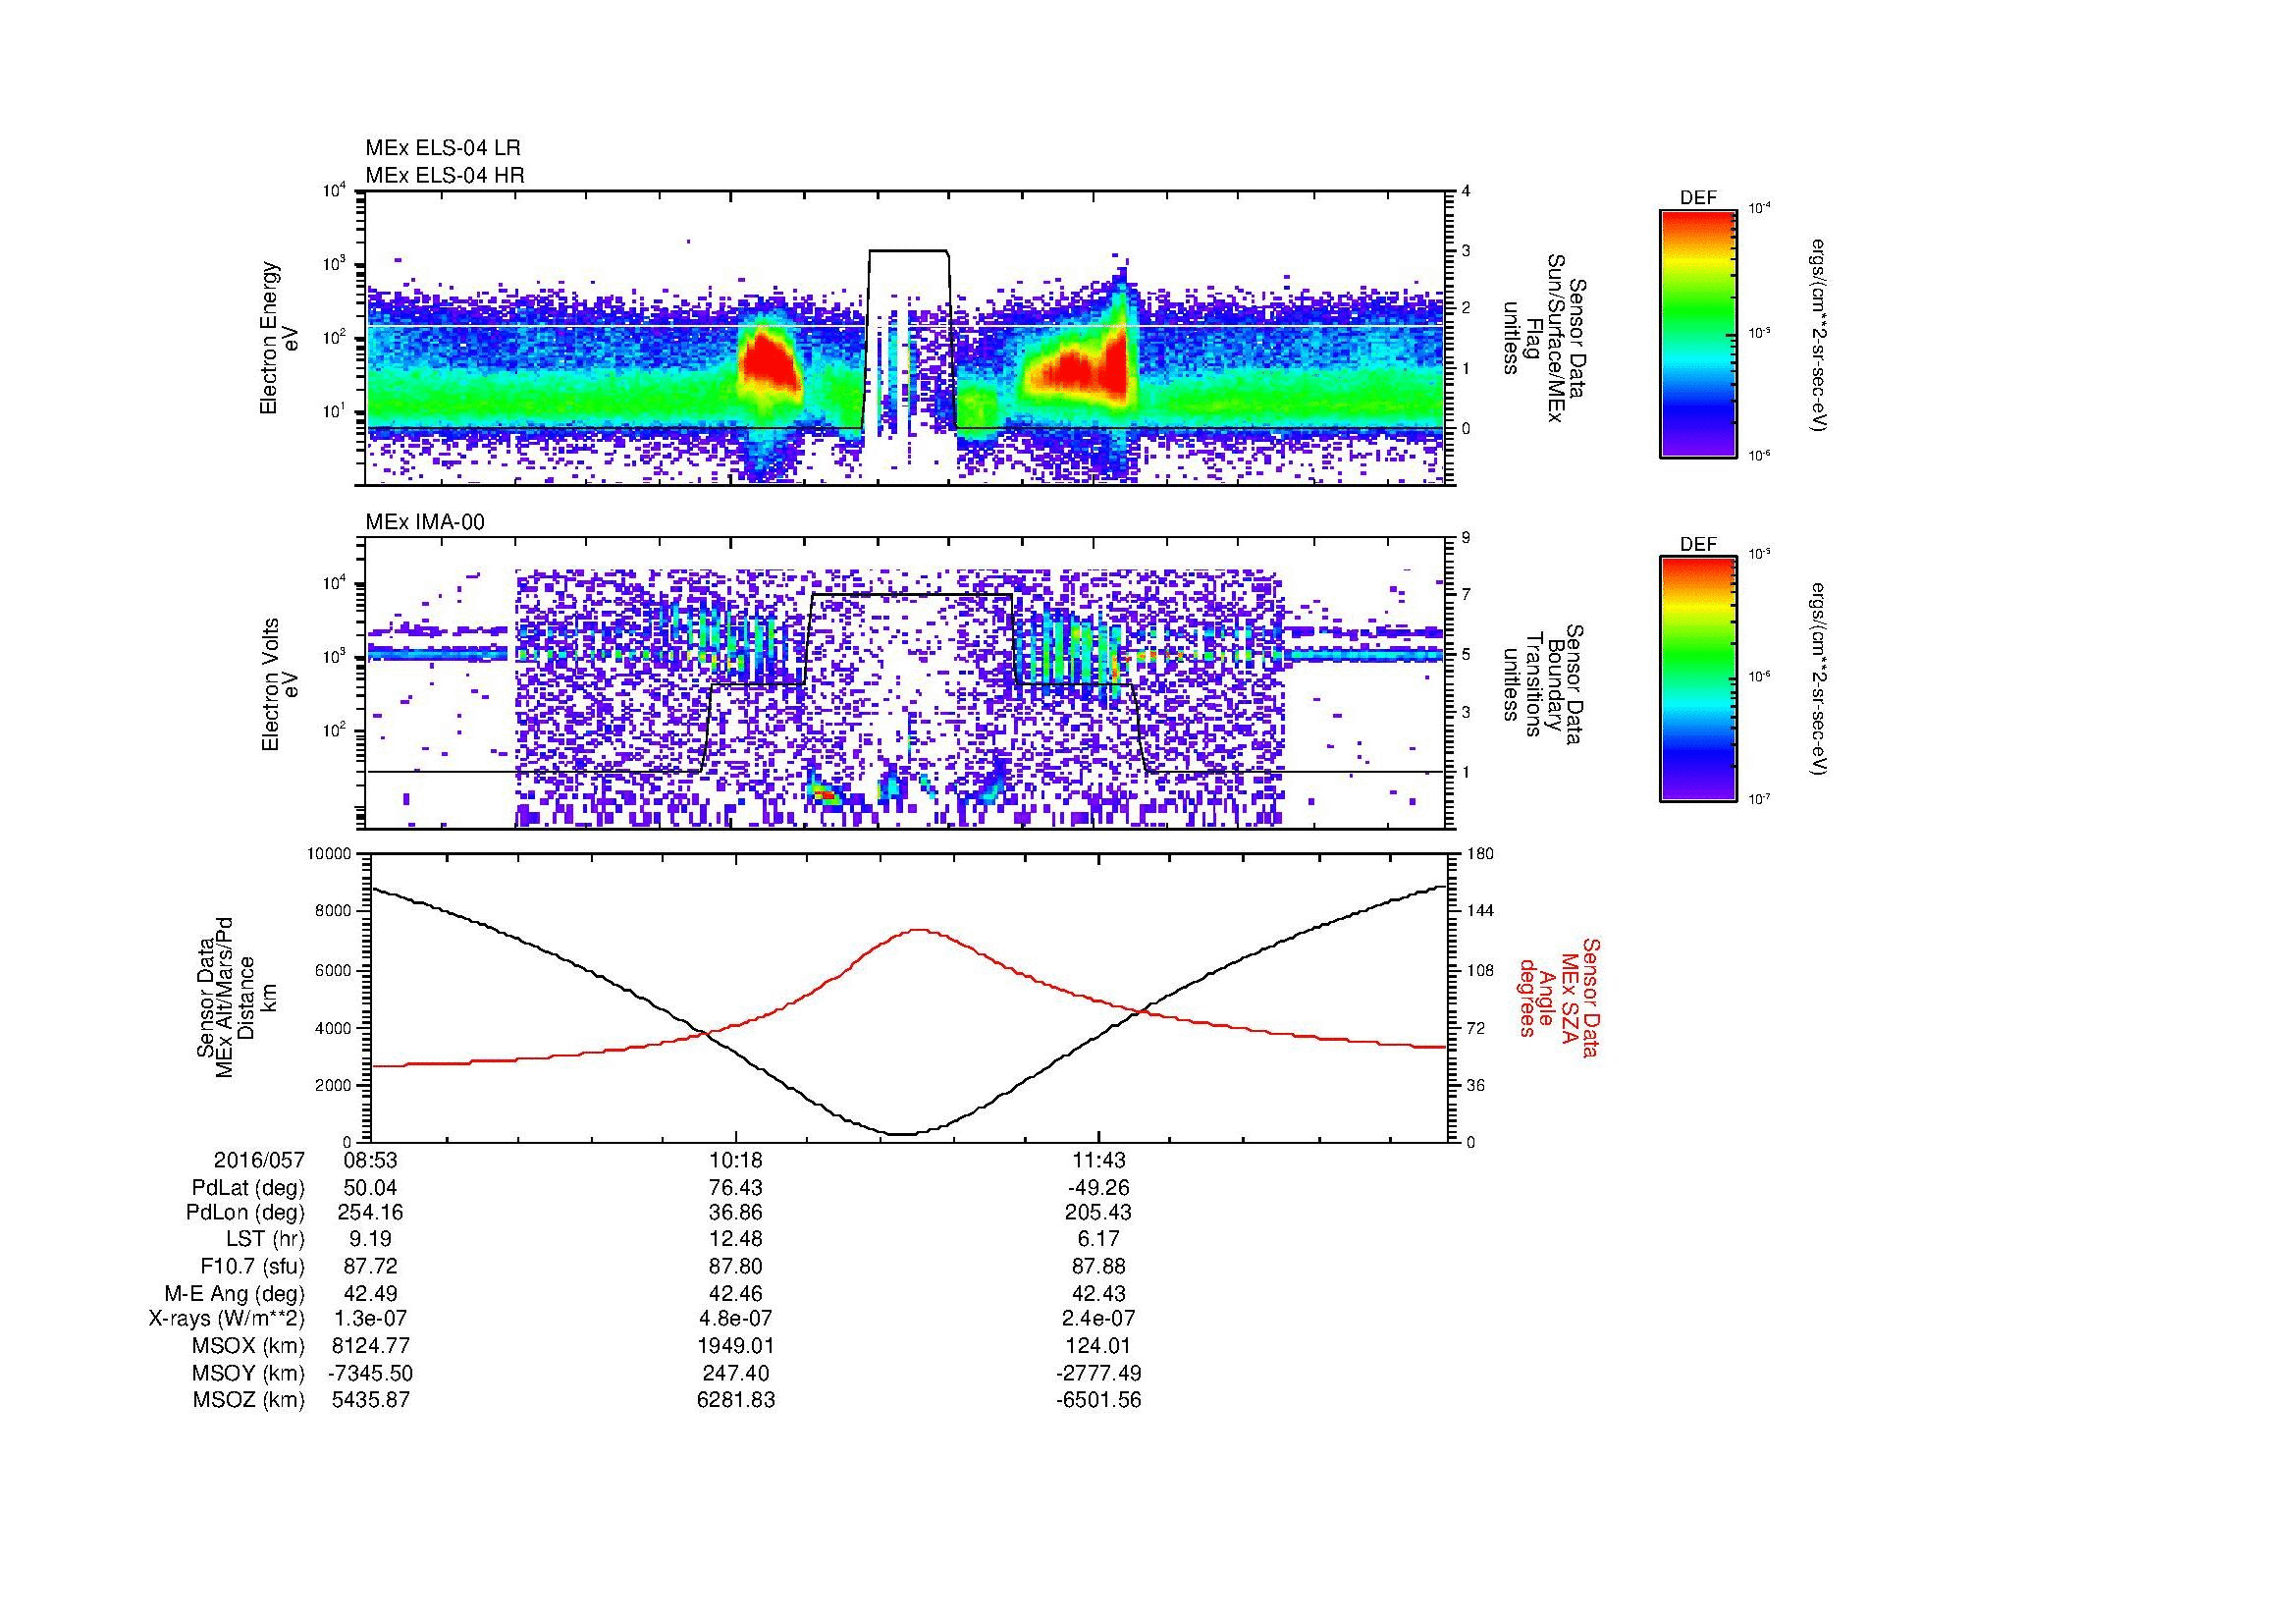The width and height of the screenshot is (2296, 1623).
Task: Select the 'MSOZ (km)' row label
Action: click(x=248, y=1400)
